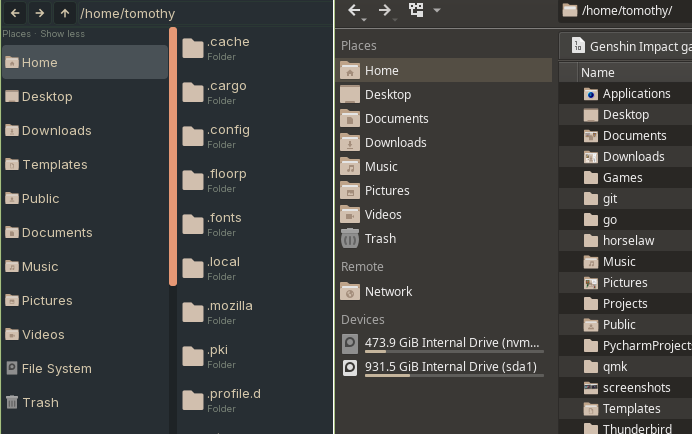Select the .mozilla folder icon
Screen dimensions: 692x434
click(x=193, y=312)
